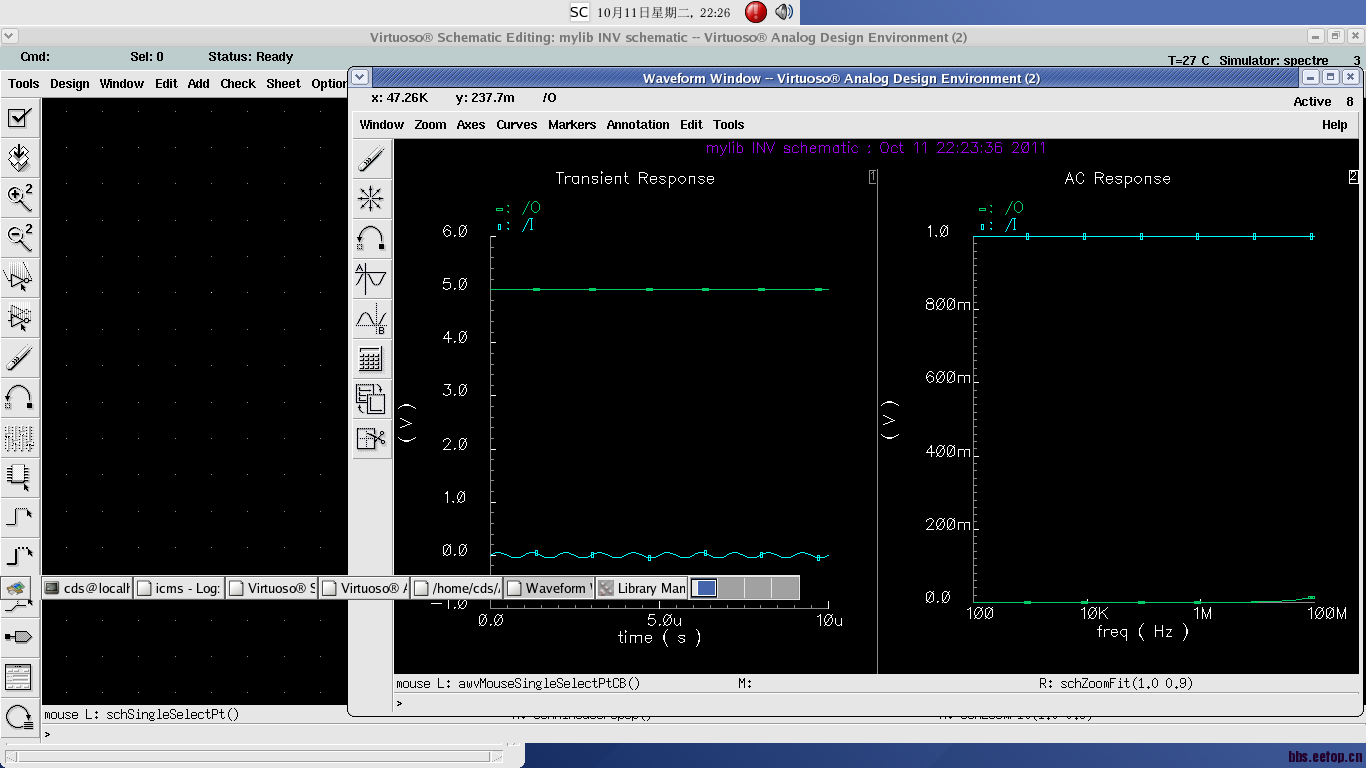The height and width of the screenshot is (768, 1366).
Task: Open the Waveform Window system menu arrow
Action: (360, 77)
